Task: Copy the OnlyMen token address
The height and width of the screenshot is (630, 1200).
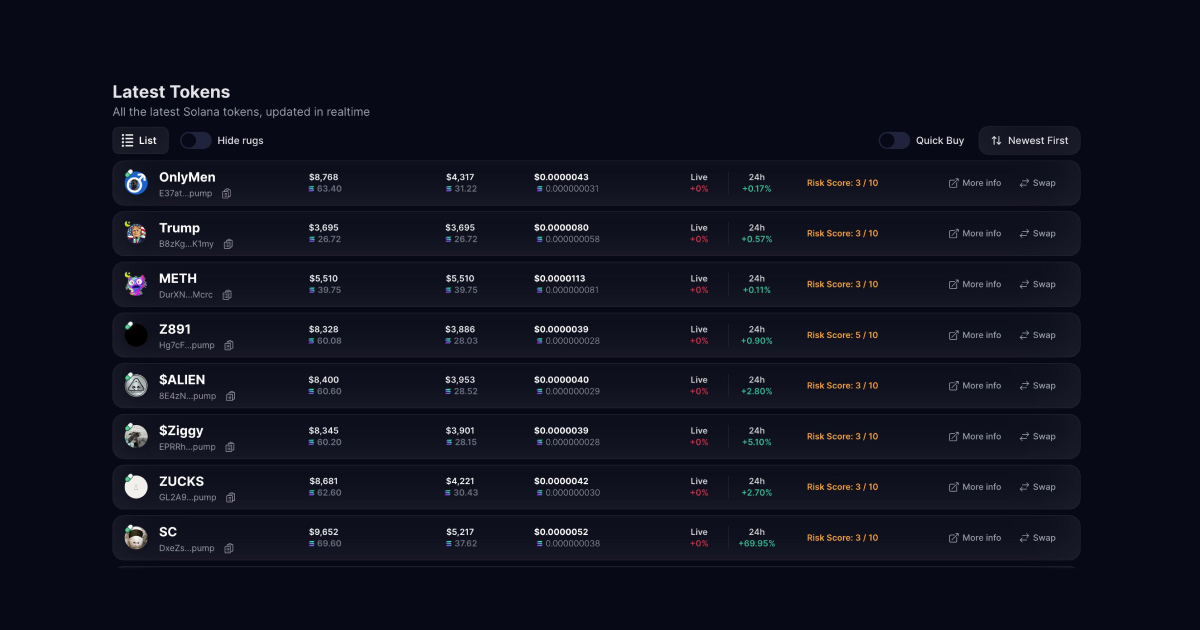Action: [x=227, y=193]
